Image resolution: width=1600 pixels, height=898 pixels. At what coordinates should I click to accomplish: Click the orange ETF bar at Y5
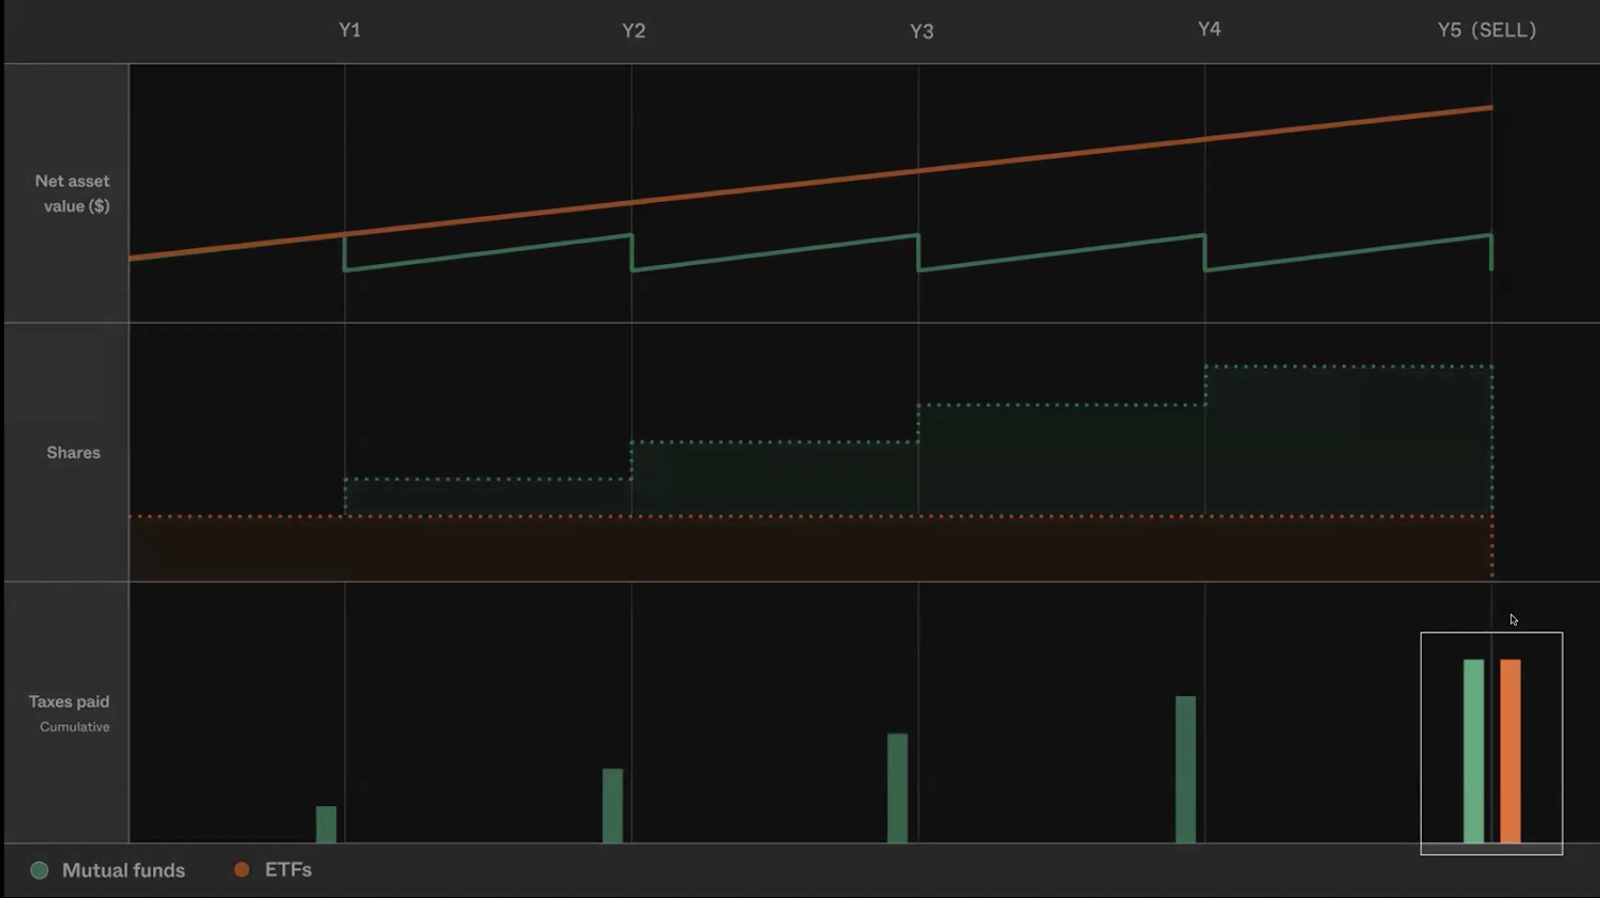point(1510,750)
